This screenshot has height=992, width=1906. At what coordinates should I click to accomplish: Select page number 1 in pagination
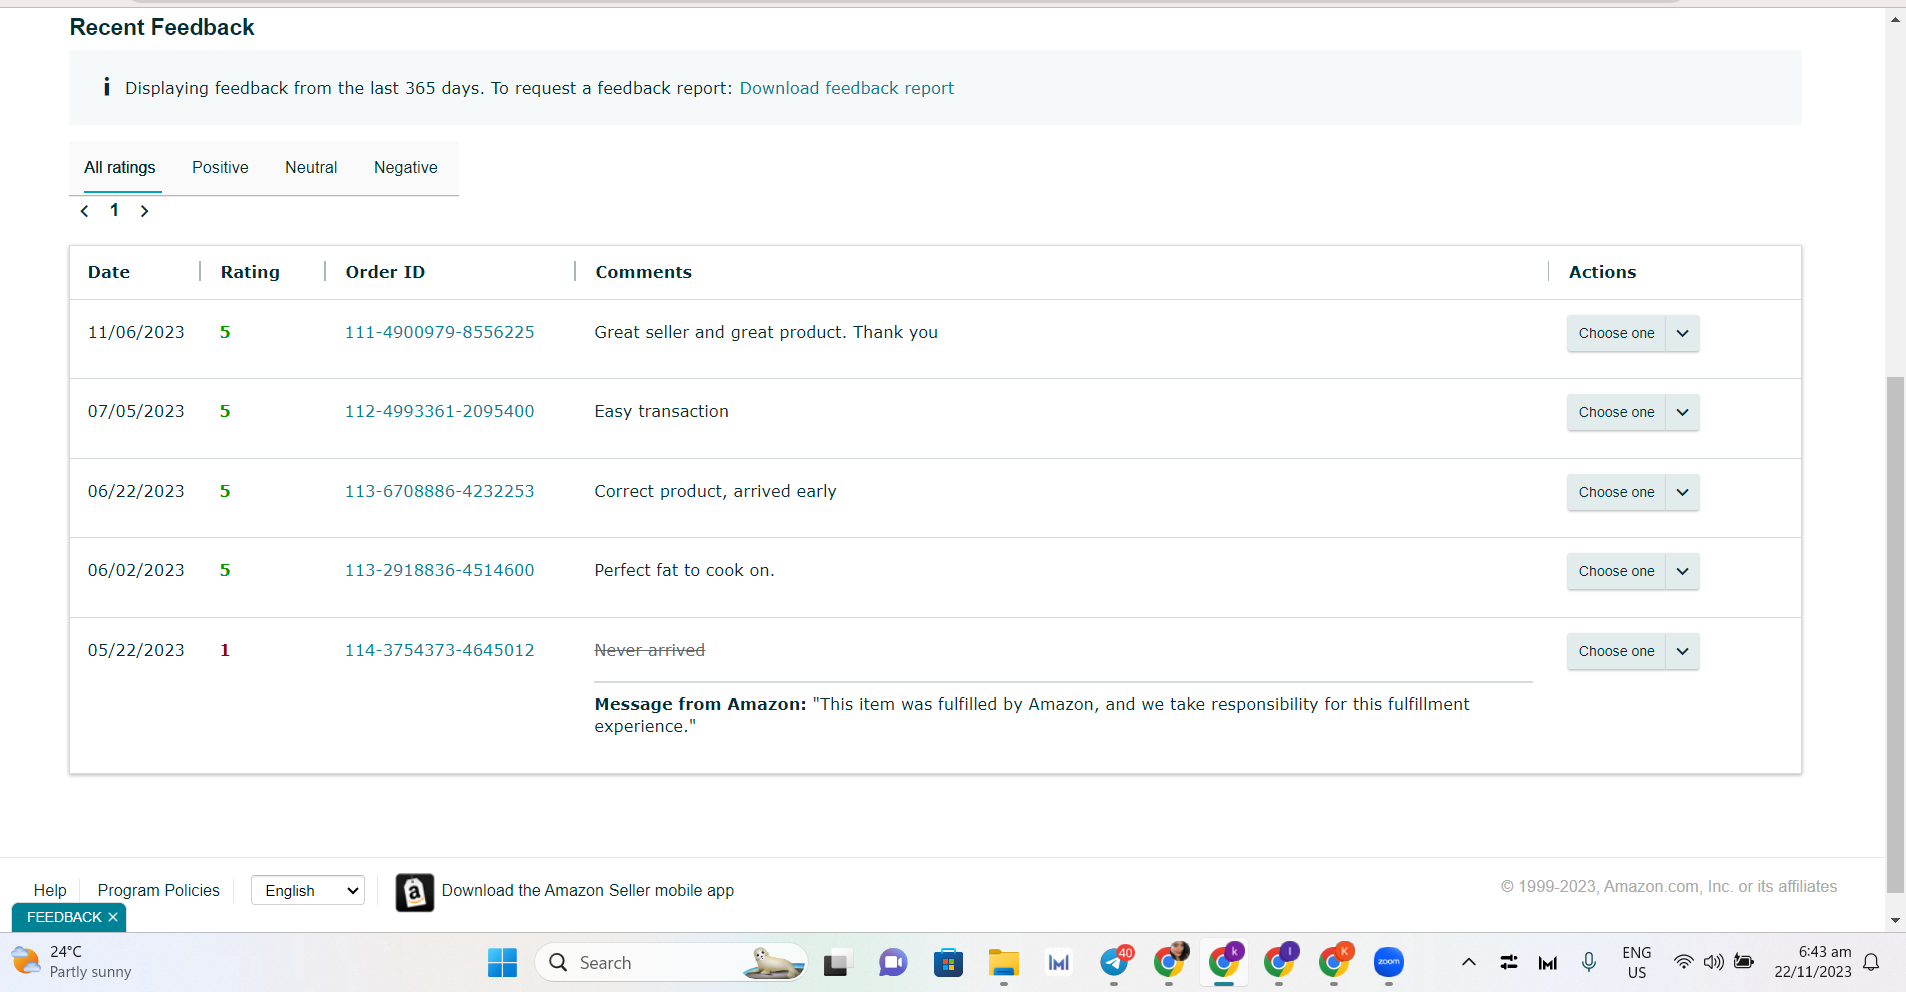pos(114,210)
